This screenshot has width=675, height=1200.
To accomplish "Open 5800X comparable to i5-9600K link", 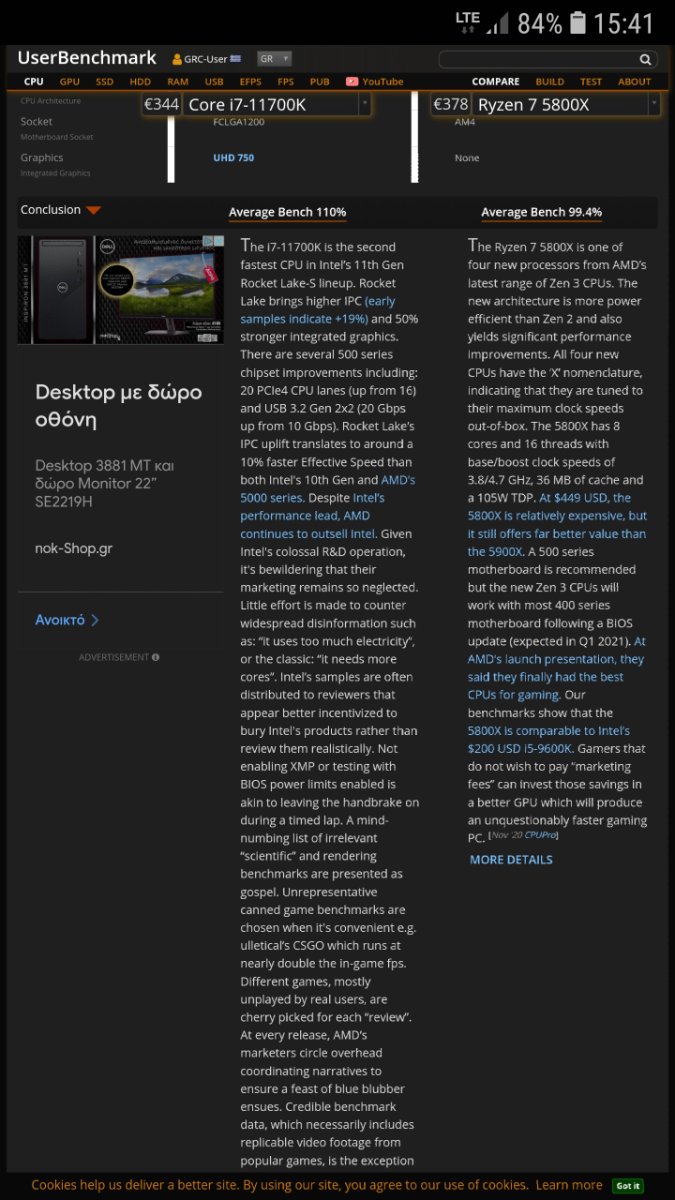I will tap(549, 739).
